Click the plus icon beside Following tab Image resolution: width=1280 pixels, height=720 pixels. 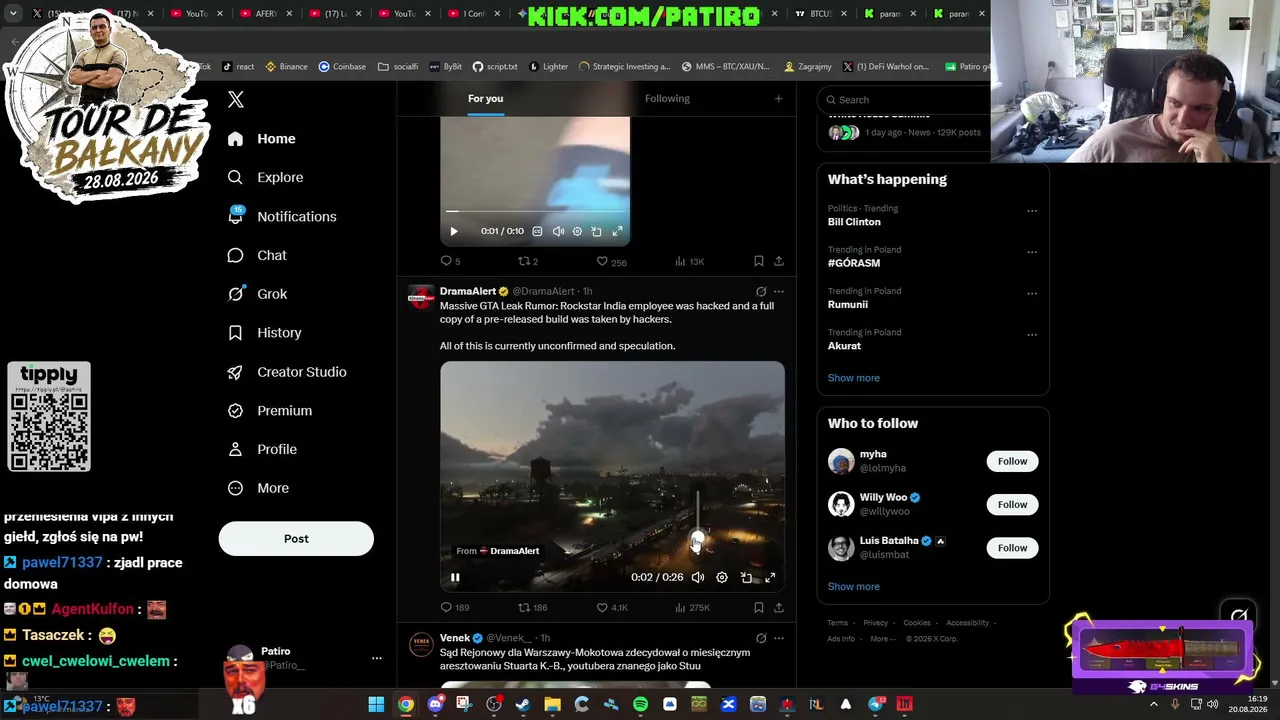click(x=778, y=98)
